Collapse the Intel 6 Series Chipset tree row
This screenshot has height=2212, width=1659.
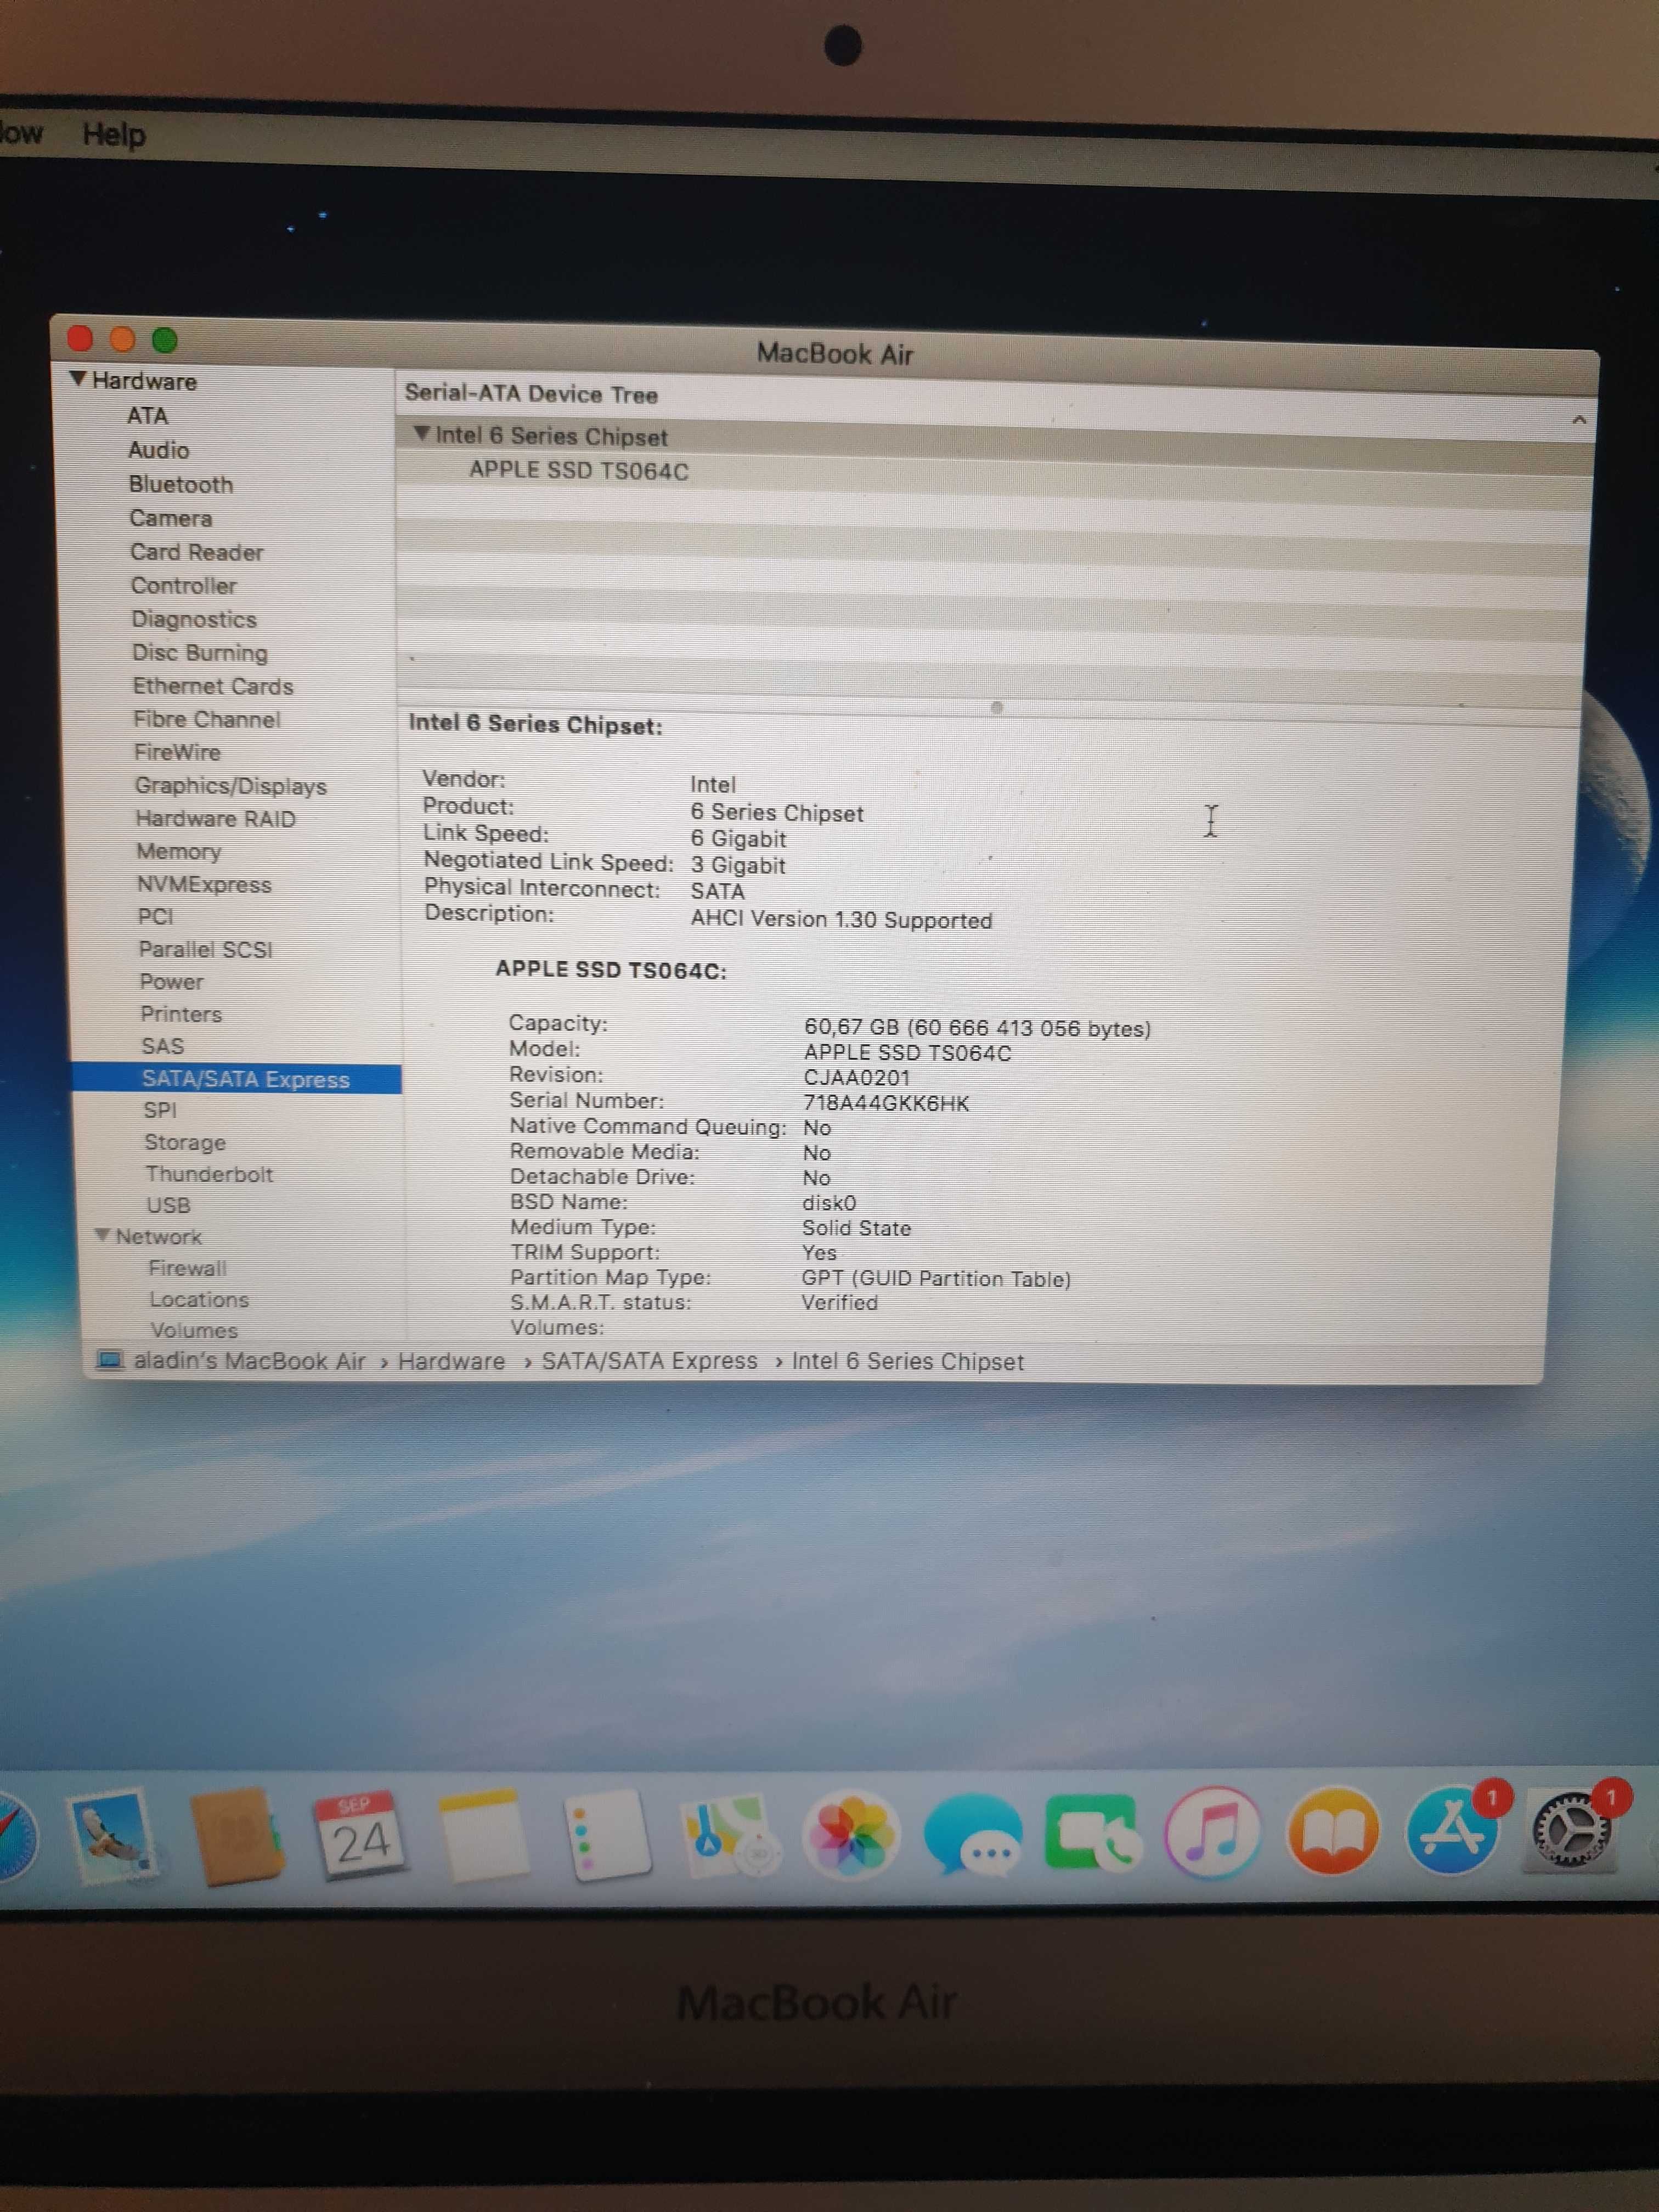point(422,434)
